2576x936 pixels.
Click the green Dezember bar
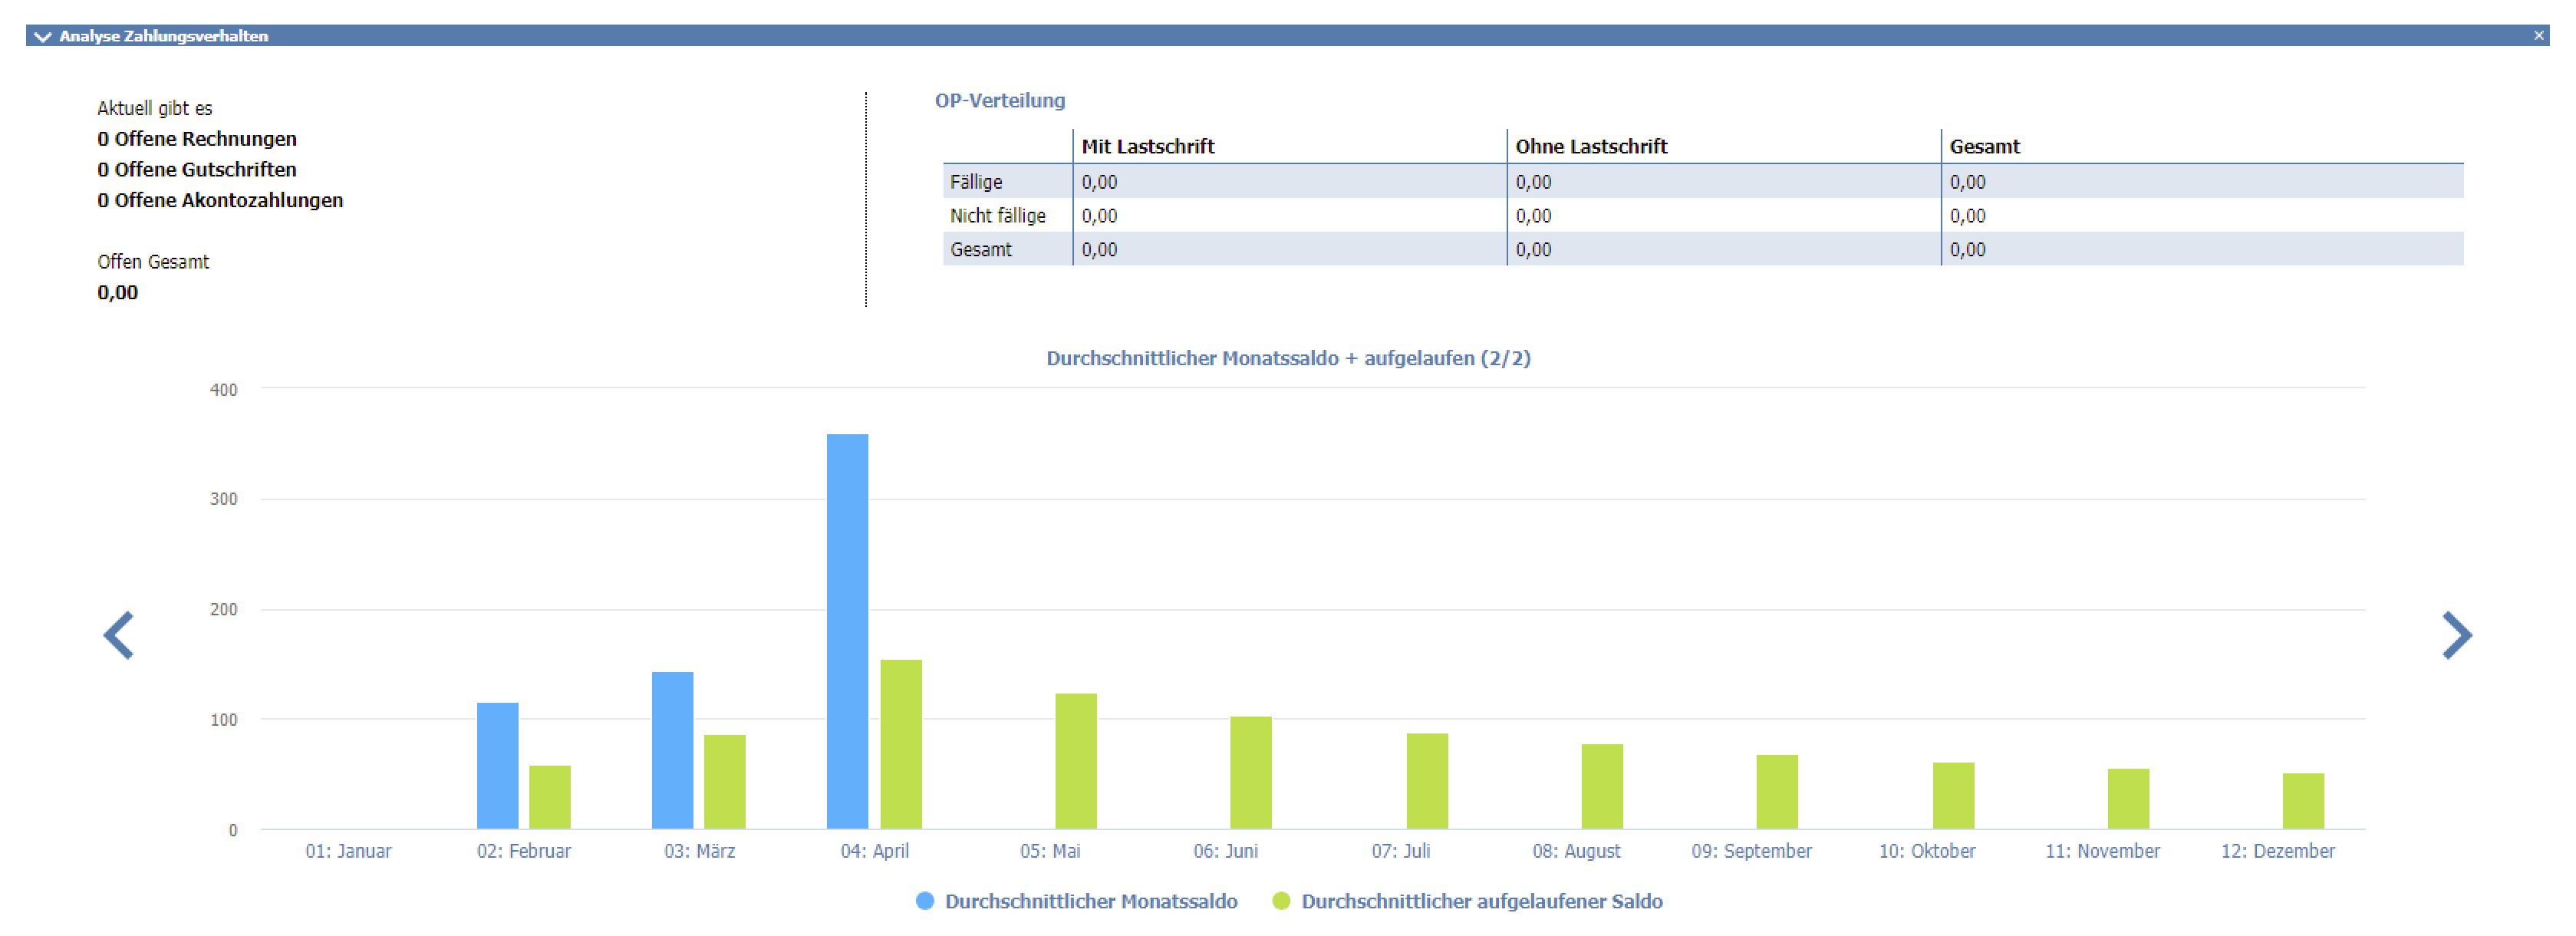[2302, 800]
